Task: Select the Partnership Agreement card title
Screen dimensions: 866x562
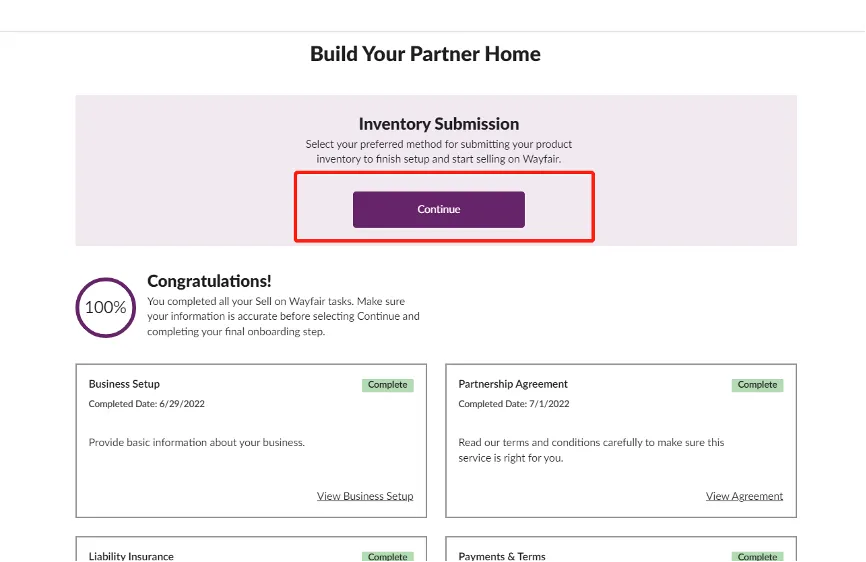Action: point(513,384)
